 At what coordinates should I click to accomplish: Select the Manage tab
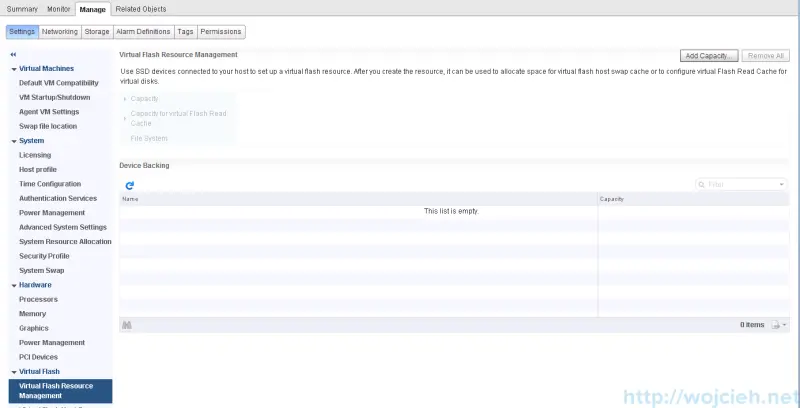pyautogui.click(x=92, y=9)
